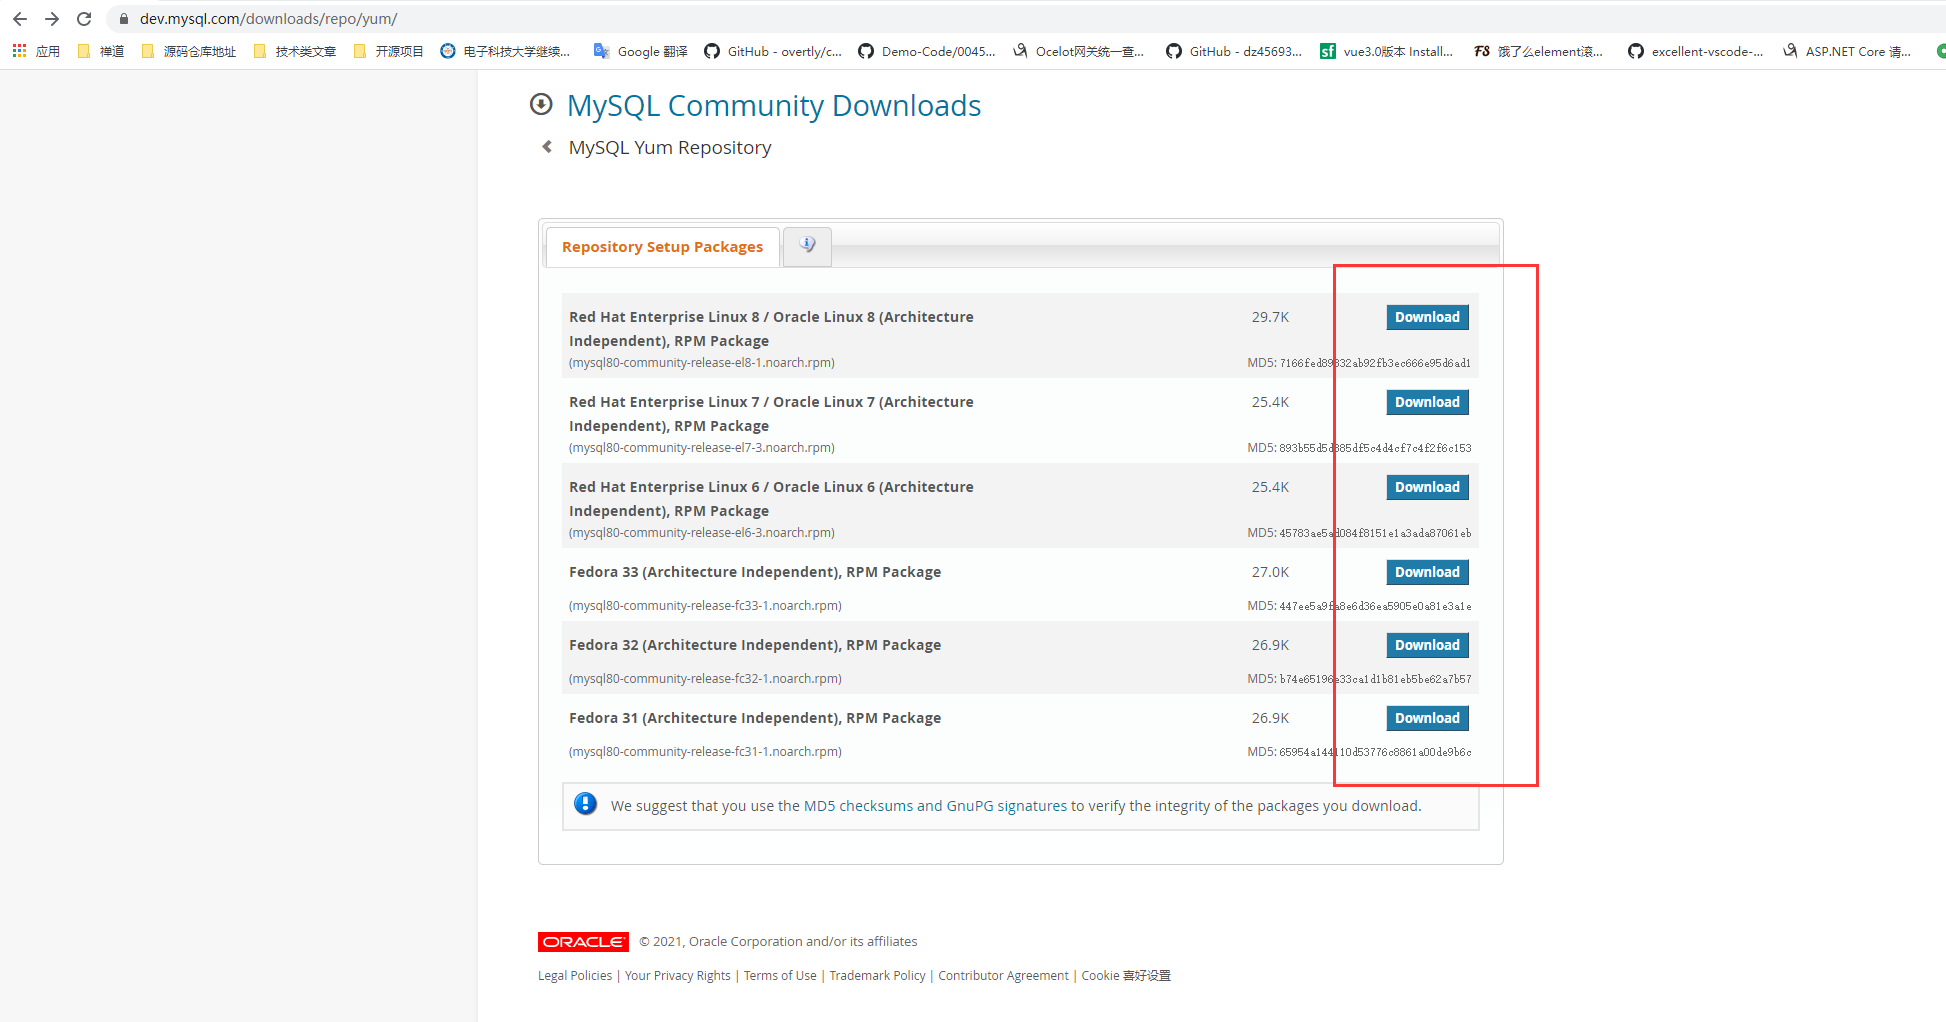
Task: Open the apps grid icon in bookmarks bar
Action: [20, 51]
